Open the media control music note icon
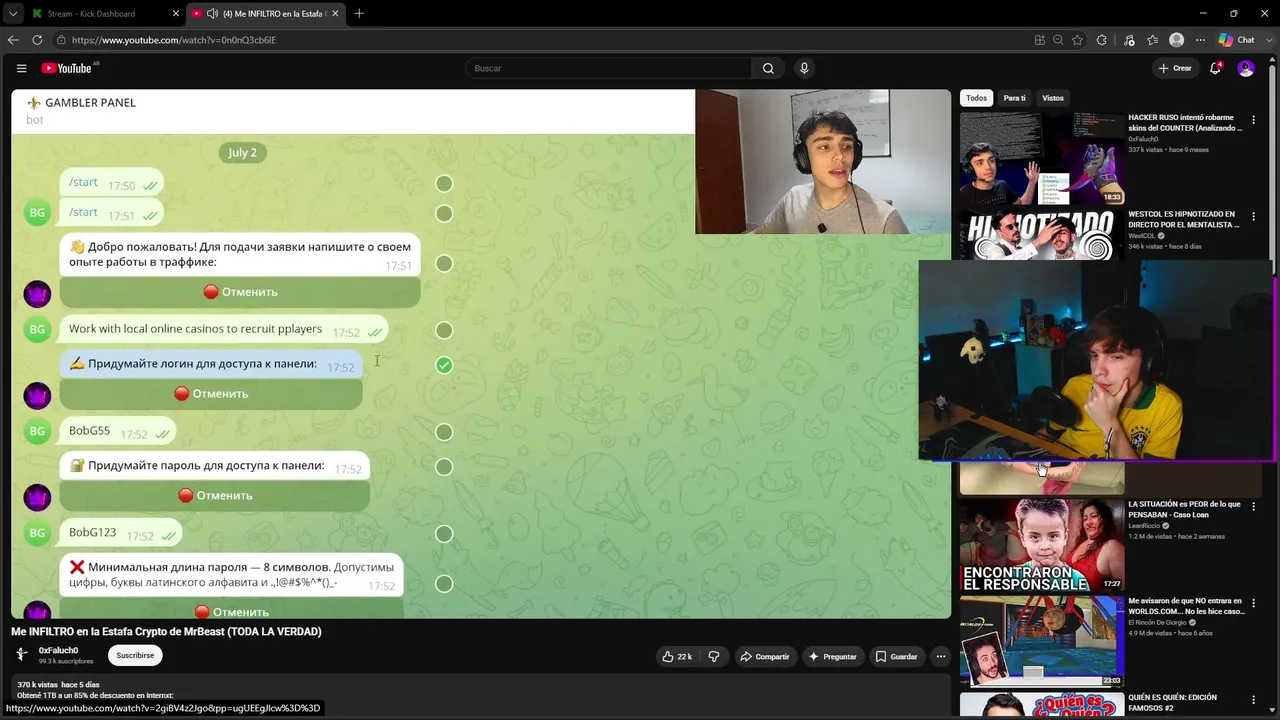 pyautogui.click(x=1129, y=40)
